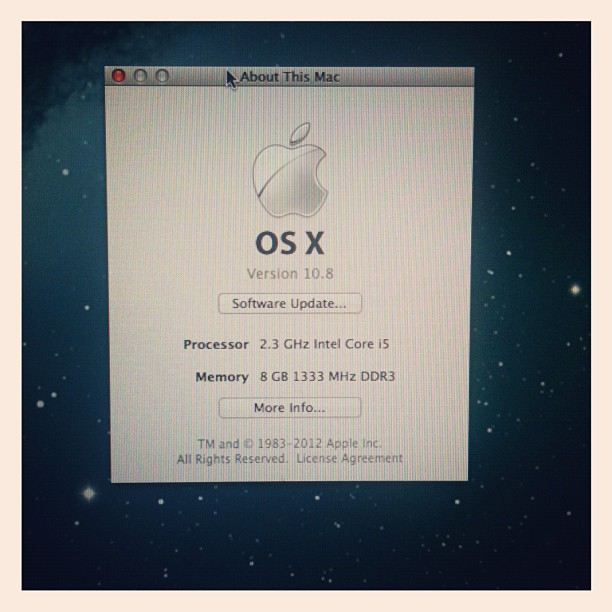Click the Software Update... button
This screenshot has height=612, width=612.
click(x=290, y=303)
